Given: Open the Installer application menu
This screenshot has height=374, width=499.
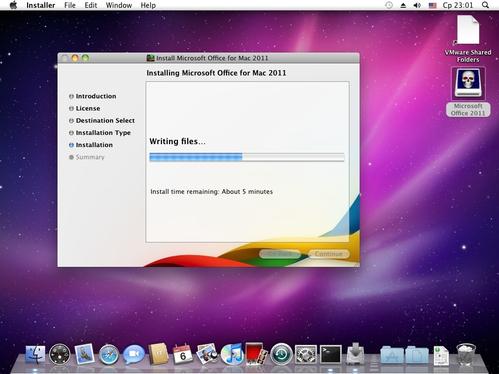Looking at the screenshot, I should [x=41, y=5].
